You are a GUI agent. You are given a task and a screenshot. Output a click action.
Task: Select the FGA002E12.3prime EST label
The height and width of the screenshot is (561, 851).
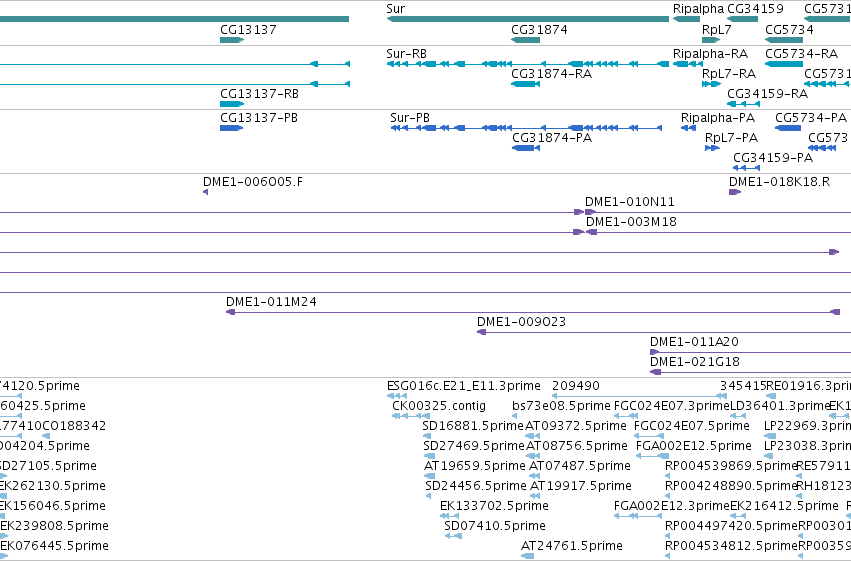672,506
